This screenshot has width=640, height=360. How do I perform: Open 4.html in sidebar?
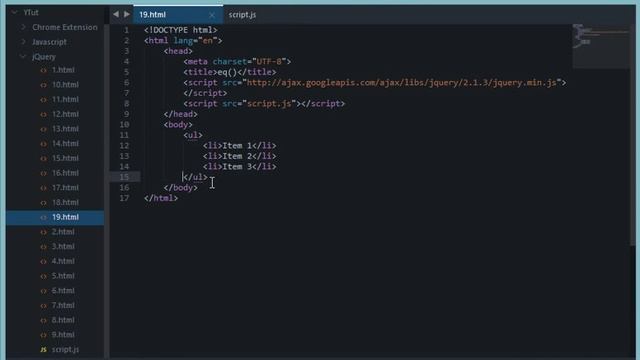[x=63, y=261]
